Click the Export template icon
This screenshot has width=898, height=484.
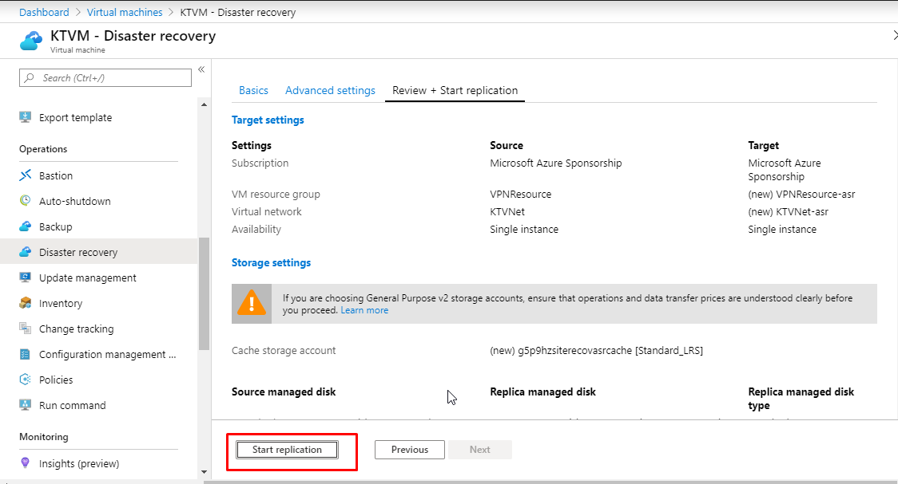(x=25, y=117)
